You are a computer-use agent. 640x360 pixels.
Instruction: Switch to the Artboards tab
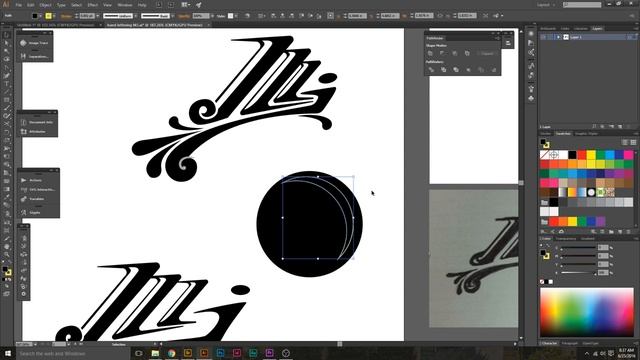[548, 29]
